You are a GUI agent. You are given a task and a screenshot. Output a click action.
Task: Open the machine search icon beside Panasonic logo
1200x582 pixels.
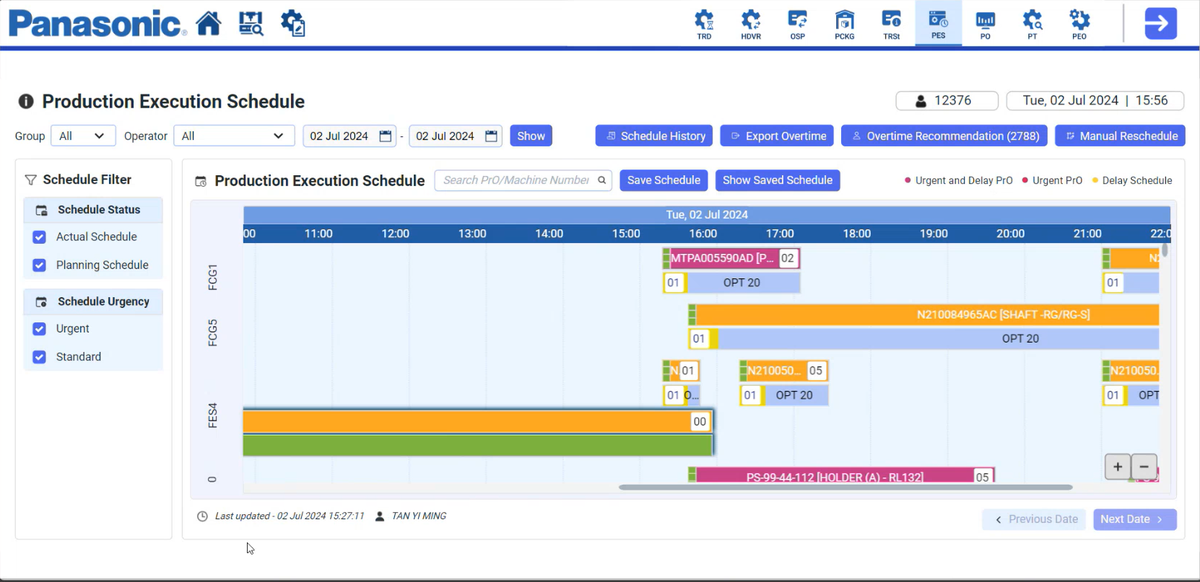pos(250,23)
